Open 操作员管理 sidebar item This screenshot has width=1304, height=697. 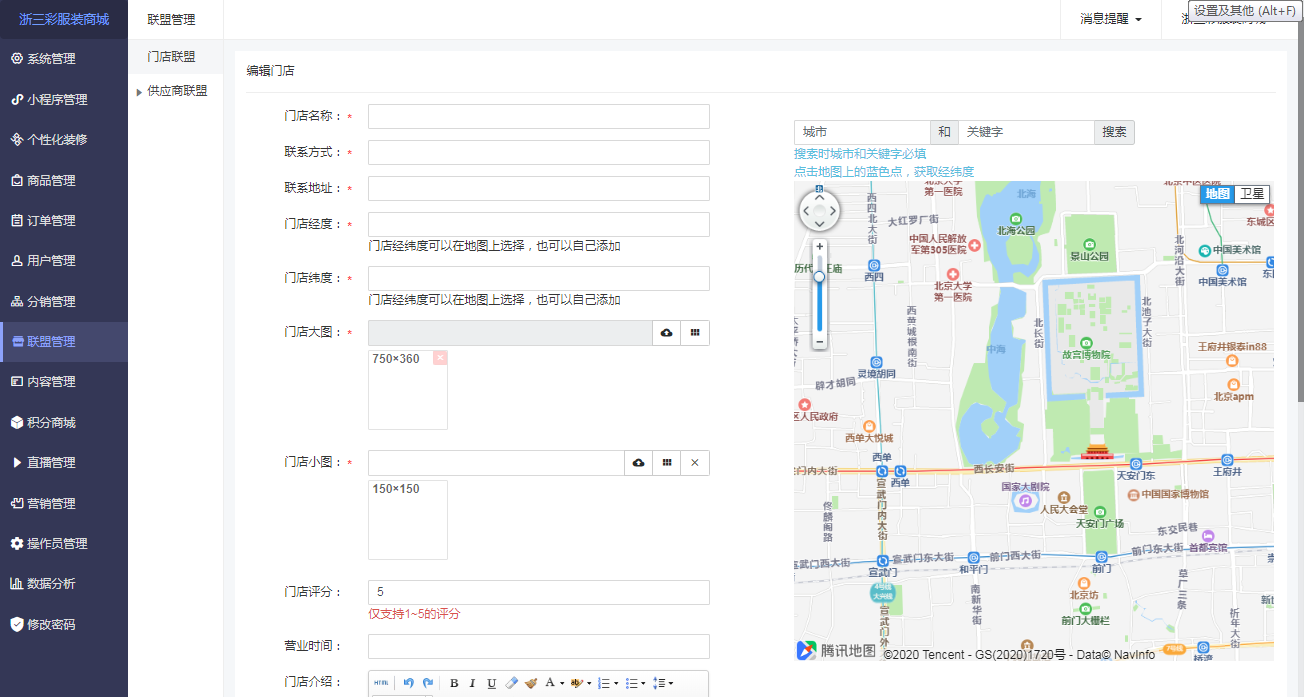64,543
